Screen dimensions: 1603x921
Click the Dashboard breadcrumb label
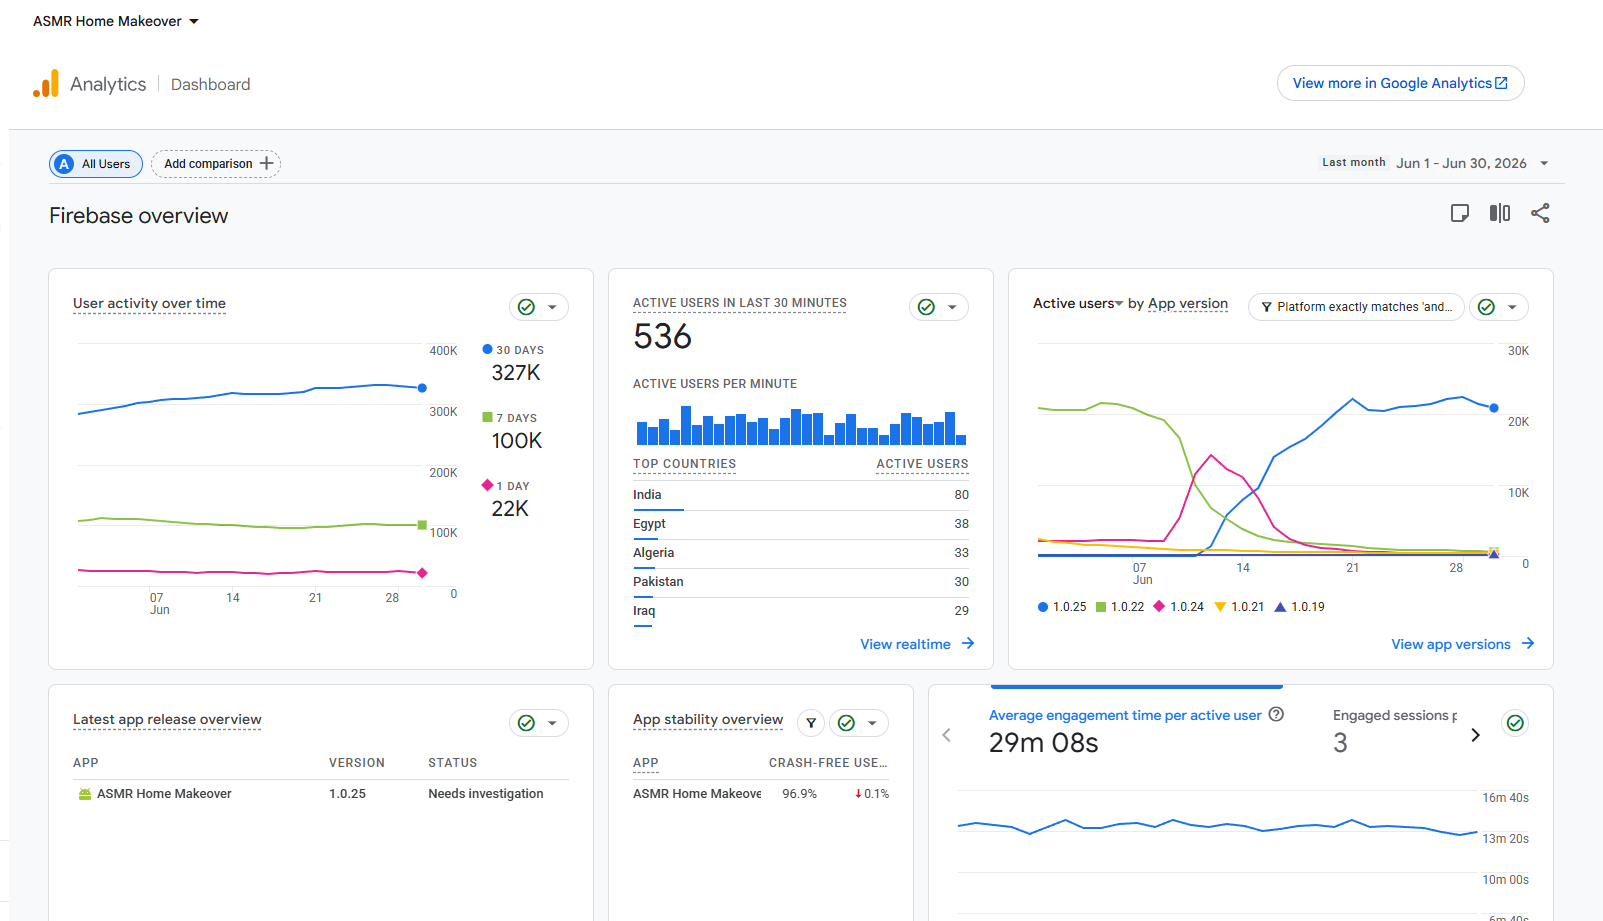click(211, 85)
